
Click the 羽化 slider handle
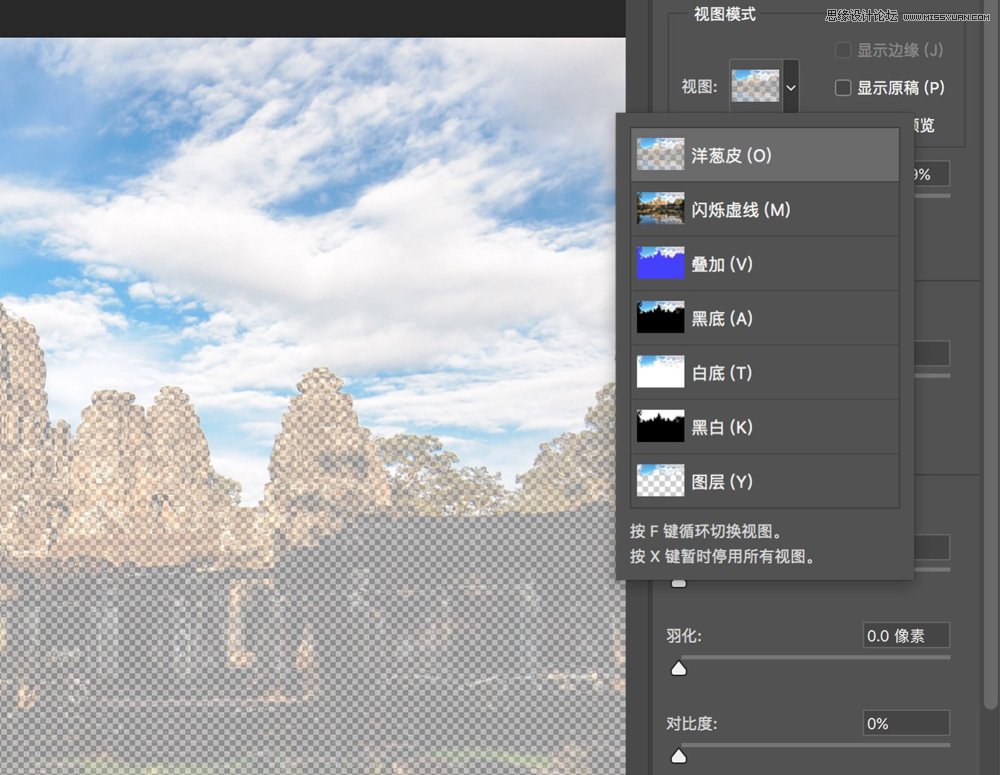[x=679, y=668]
